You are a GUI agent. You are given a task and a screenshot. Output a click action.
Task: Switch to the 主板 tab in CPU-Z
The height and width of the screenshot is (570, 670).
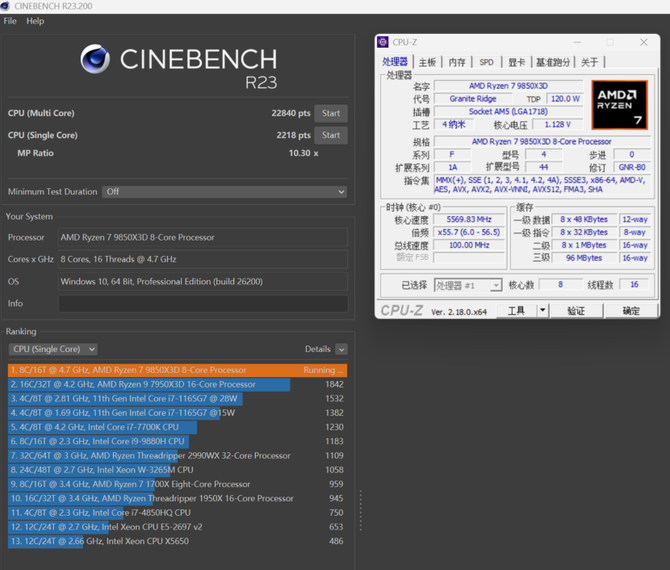[427, 62]
